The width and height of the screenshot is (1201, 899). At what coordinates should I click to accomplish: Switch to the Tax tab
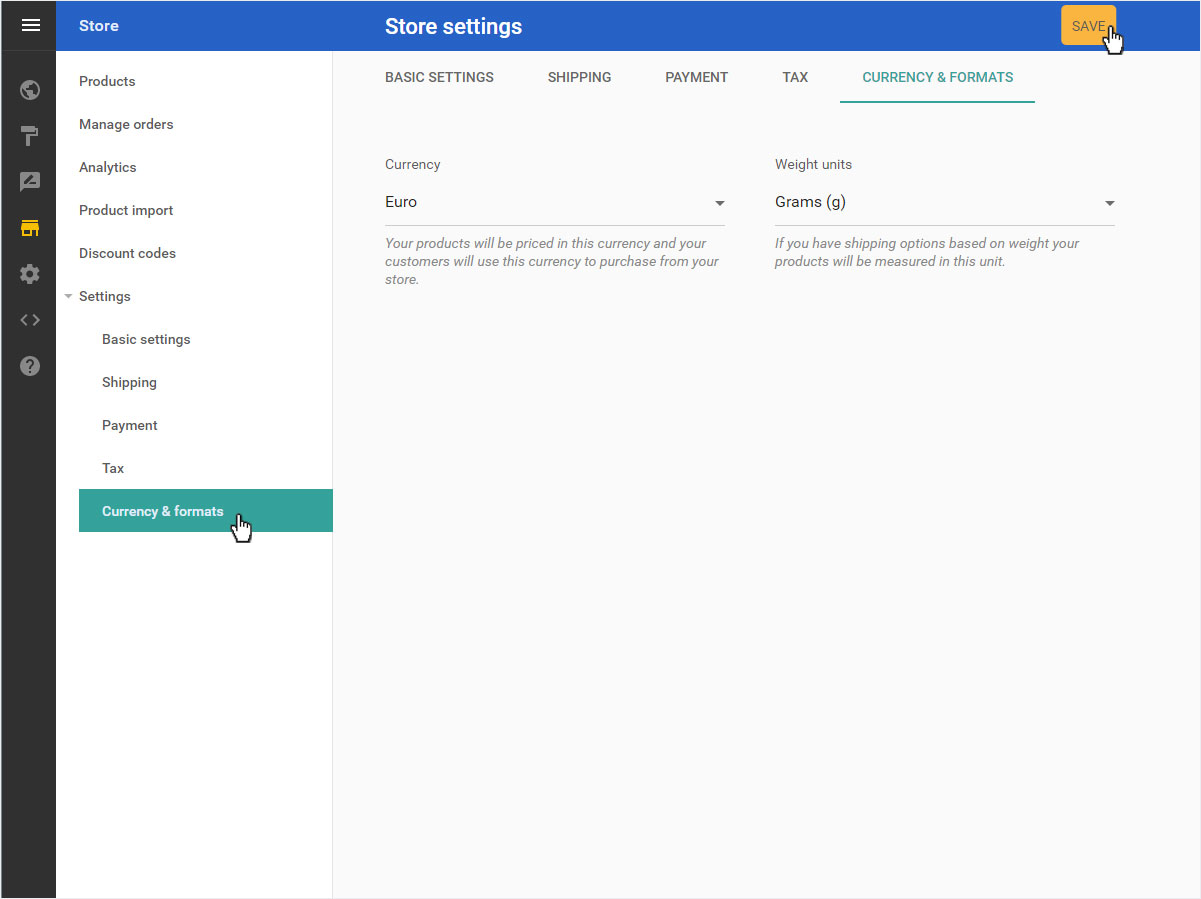795,77
